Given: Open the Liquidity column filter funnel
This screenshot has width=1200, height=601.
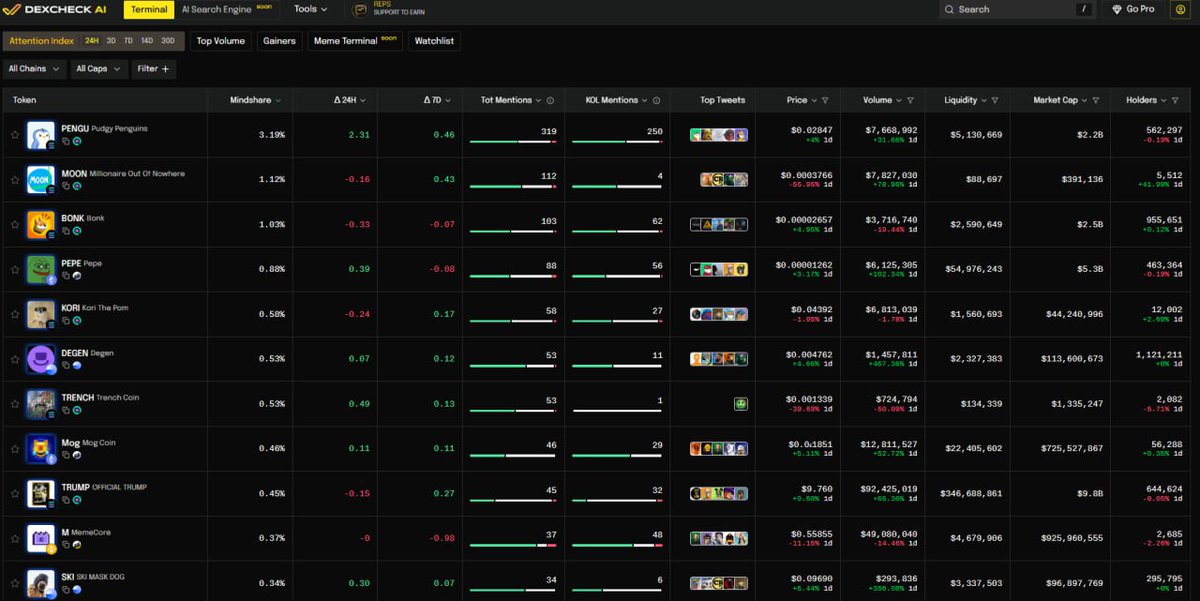Looking at the screenshot, I should point(995,100).
